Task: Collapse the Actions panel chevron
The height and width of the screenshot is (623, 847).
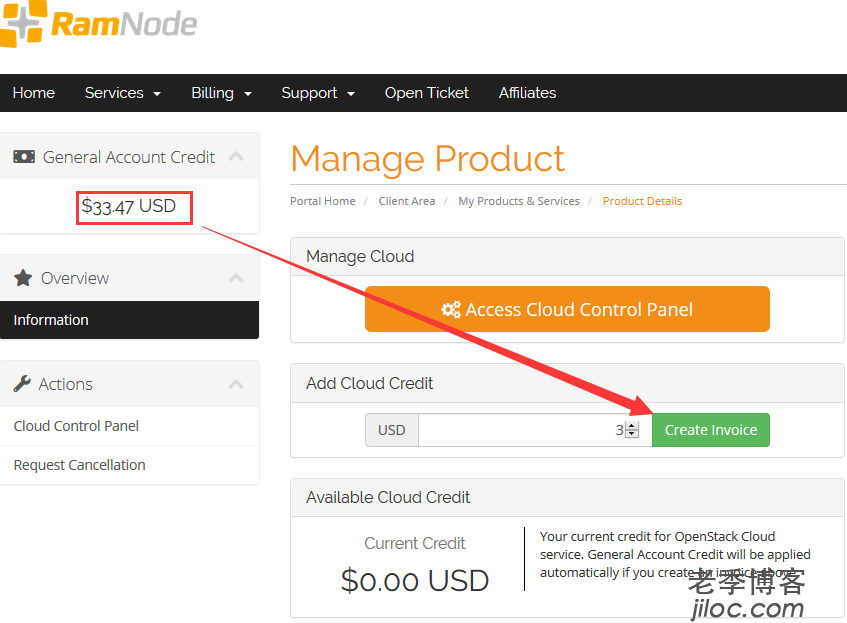Action: [236, 384]
